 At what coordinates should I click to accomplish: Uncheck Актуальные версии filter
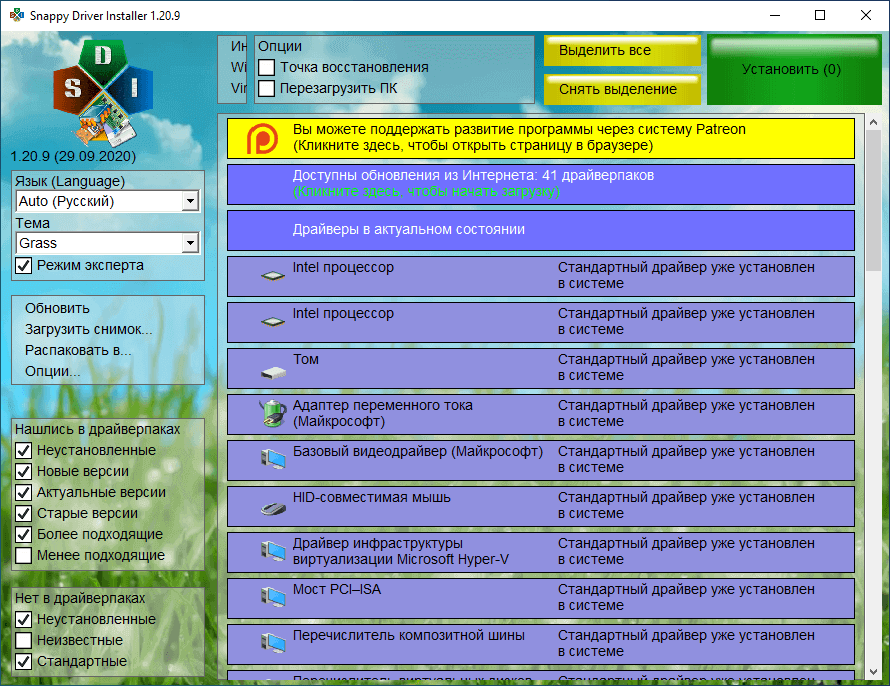pos(24,493)
